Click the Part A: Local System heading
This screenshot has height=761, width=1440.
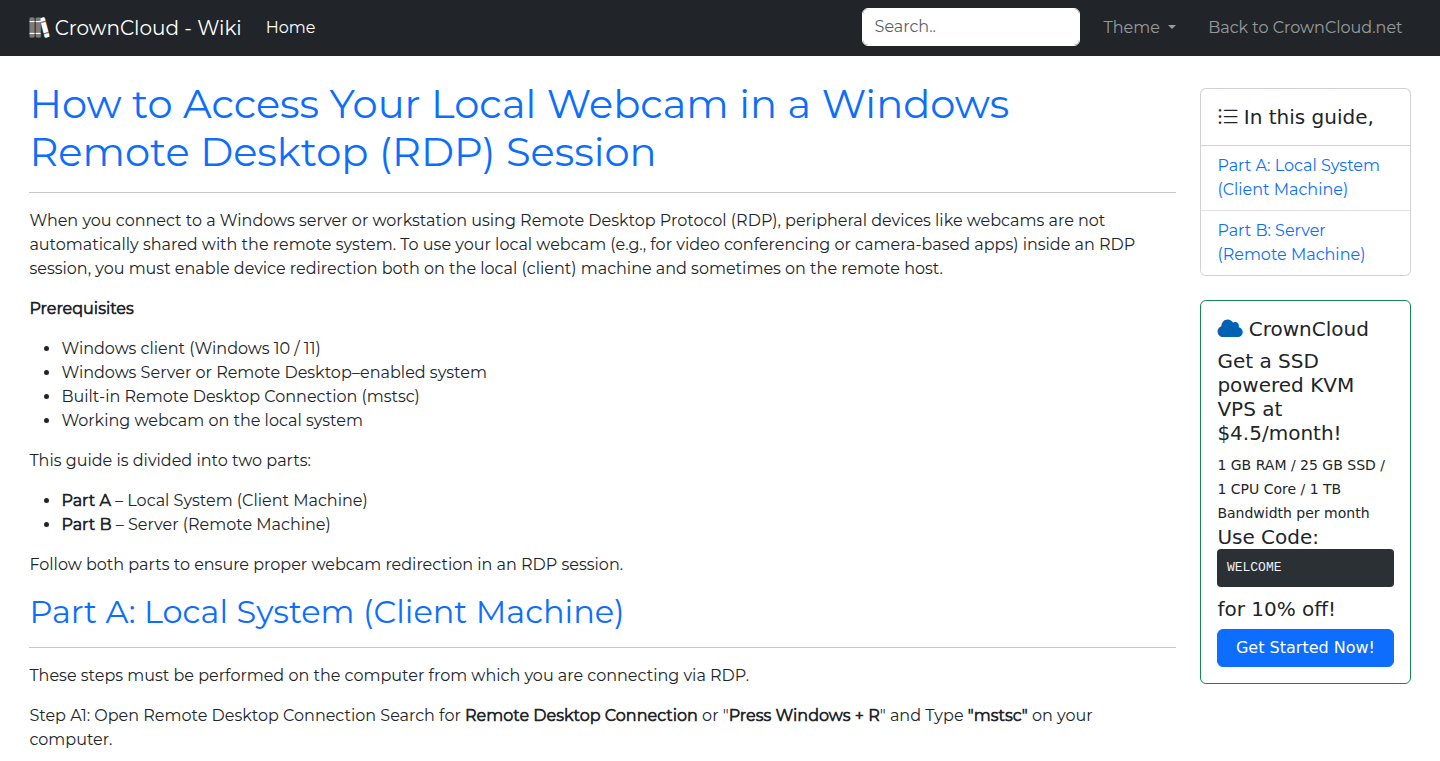click(326, 611)
